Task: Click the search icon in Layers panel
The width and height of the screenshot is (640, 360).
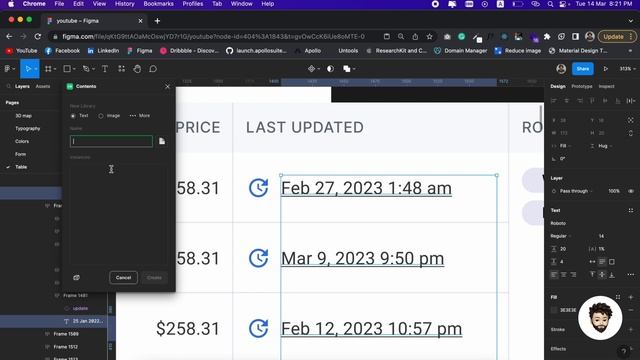Action: point(9,87)
